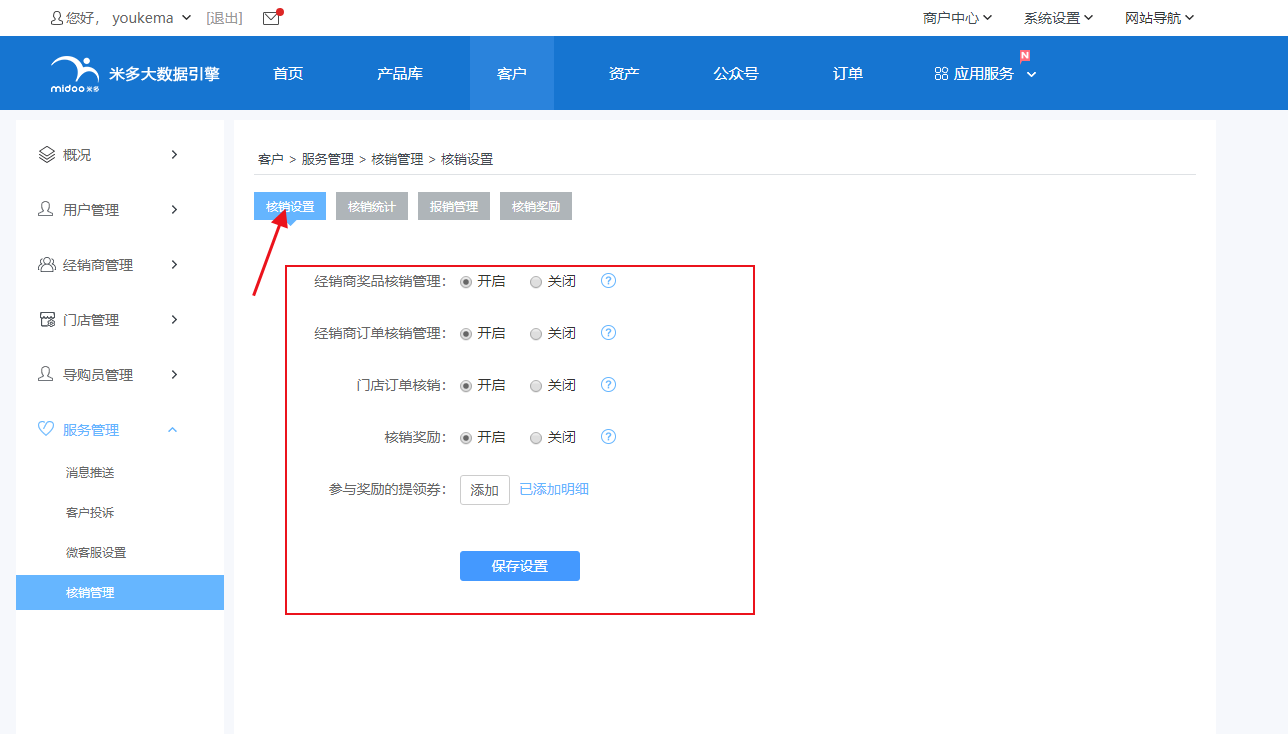1288x734 pixels.
Task: Open 微客服设置 in the sidebar
Action: coord(96,552)
